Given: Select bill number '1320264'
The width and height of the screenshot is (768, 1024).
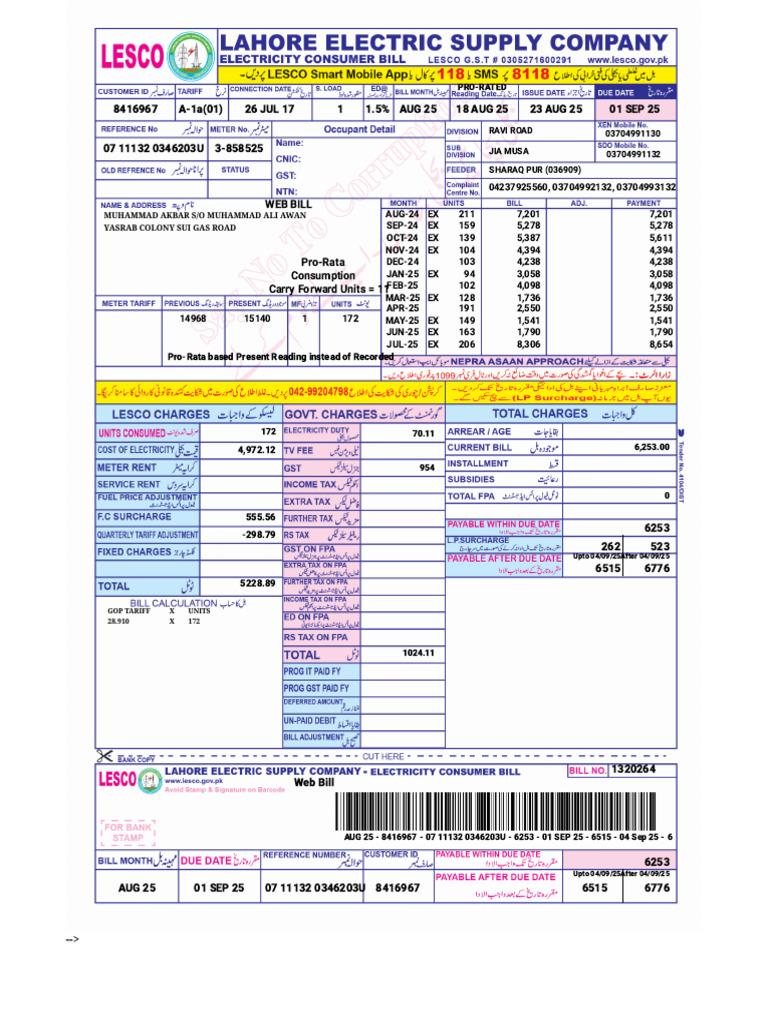Looking at the screenshot, I should pyautogui.click(x=633, y=769).
